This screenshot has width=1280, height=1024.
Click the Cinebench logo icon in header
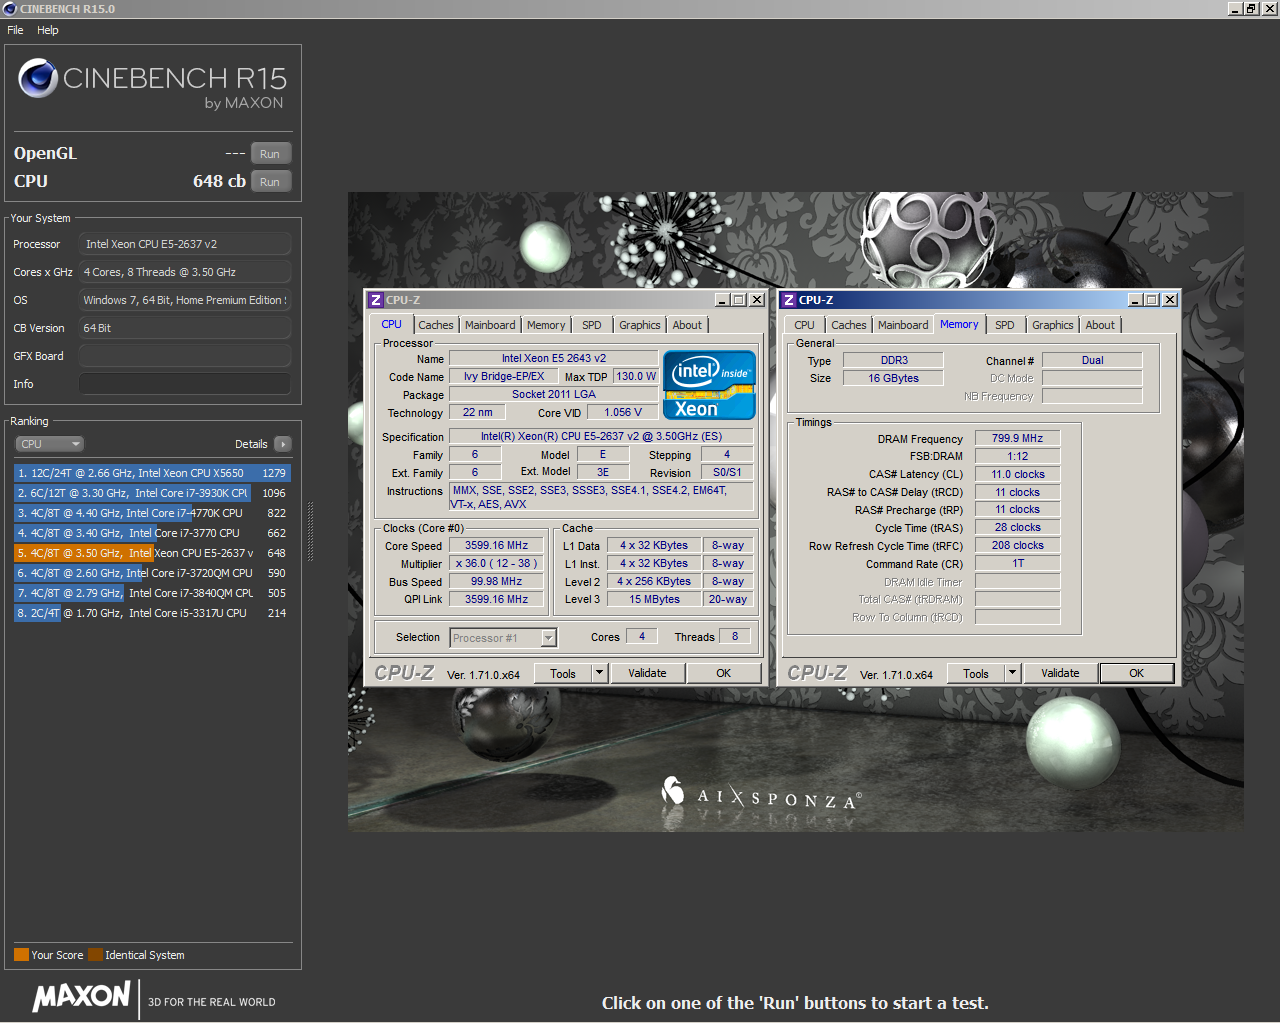[38, 77]
